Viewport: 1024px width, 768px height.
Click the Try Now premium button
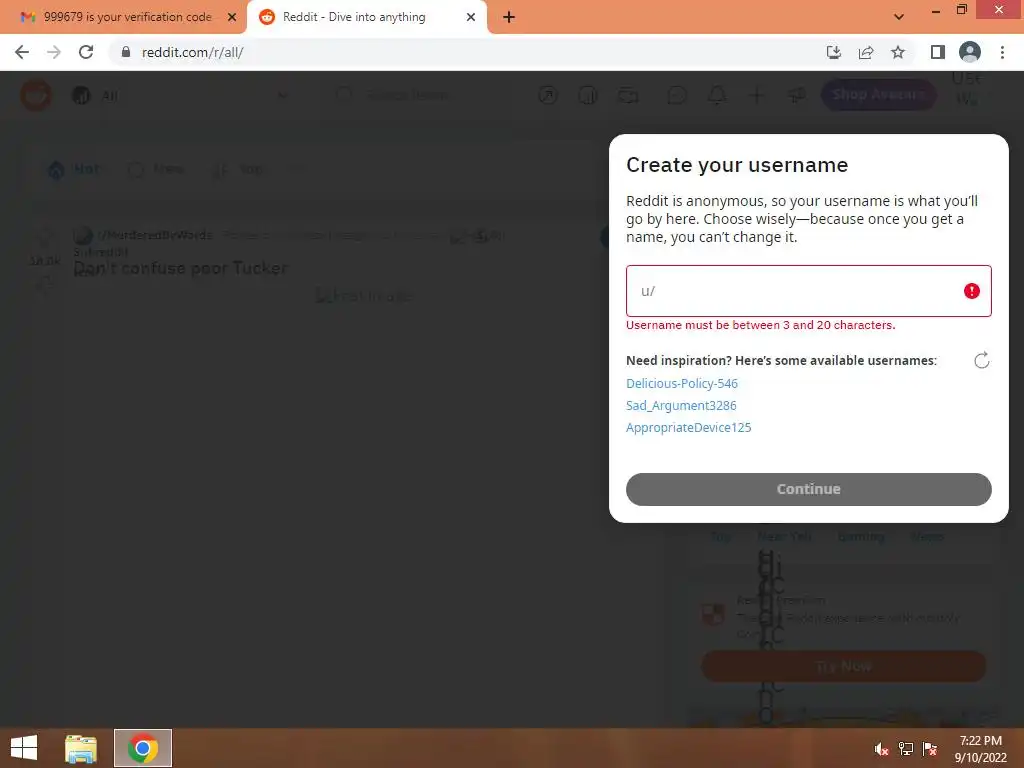(x=843, y=666)
